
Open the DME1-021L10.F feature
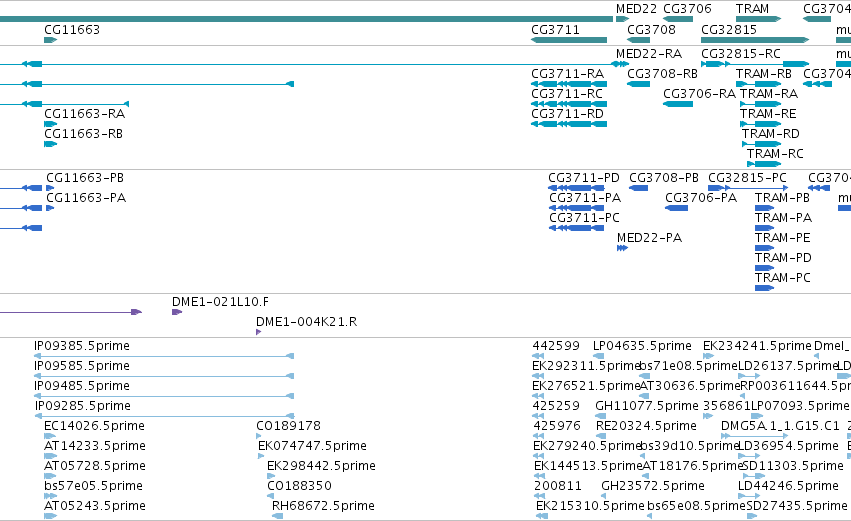point(220,302)
